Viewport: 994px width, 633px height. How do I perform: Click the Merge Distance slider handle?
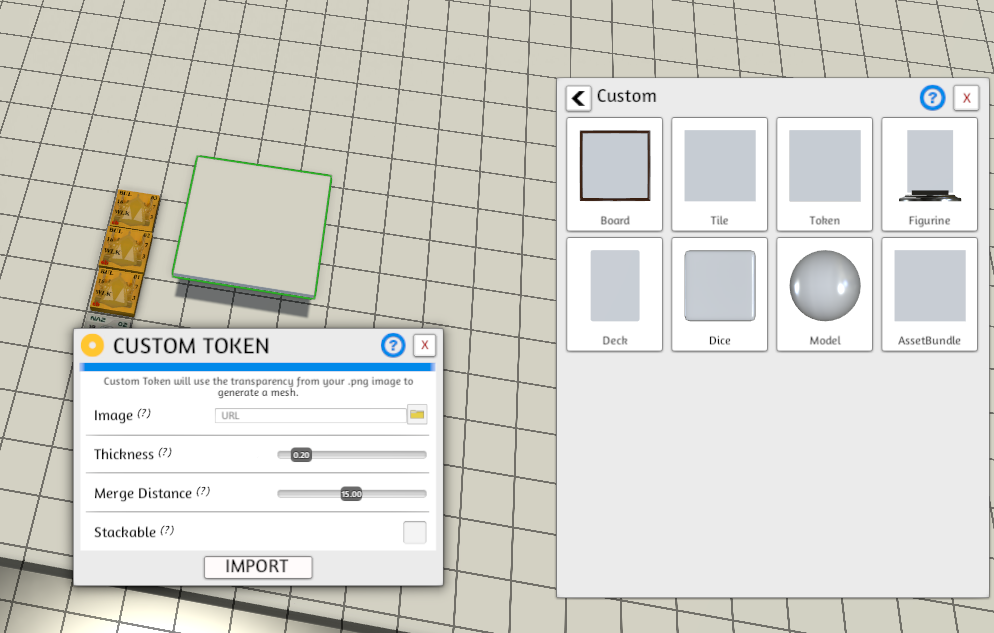point(351,494)
